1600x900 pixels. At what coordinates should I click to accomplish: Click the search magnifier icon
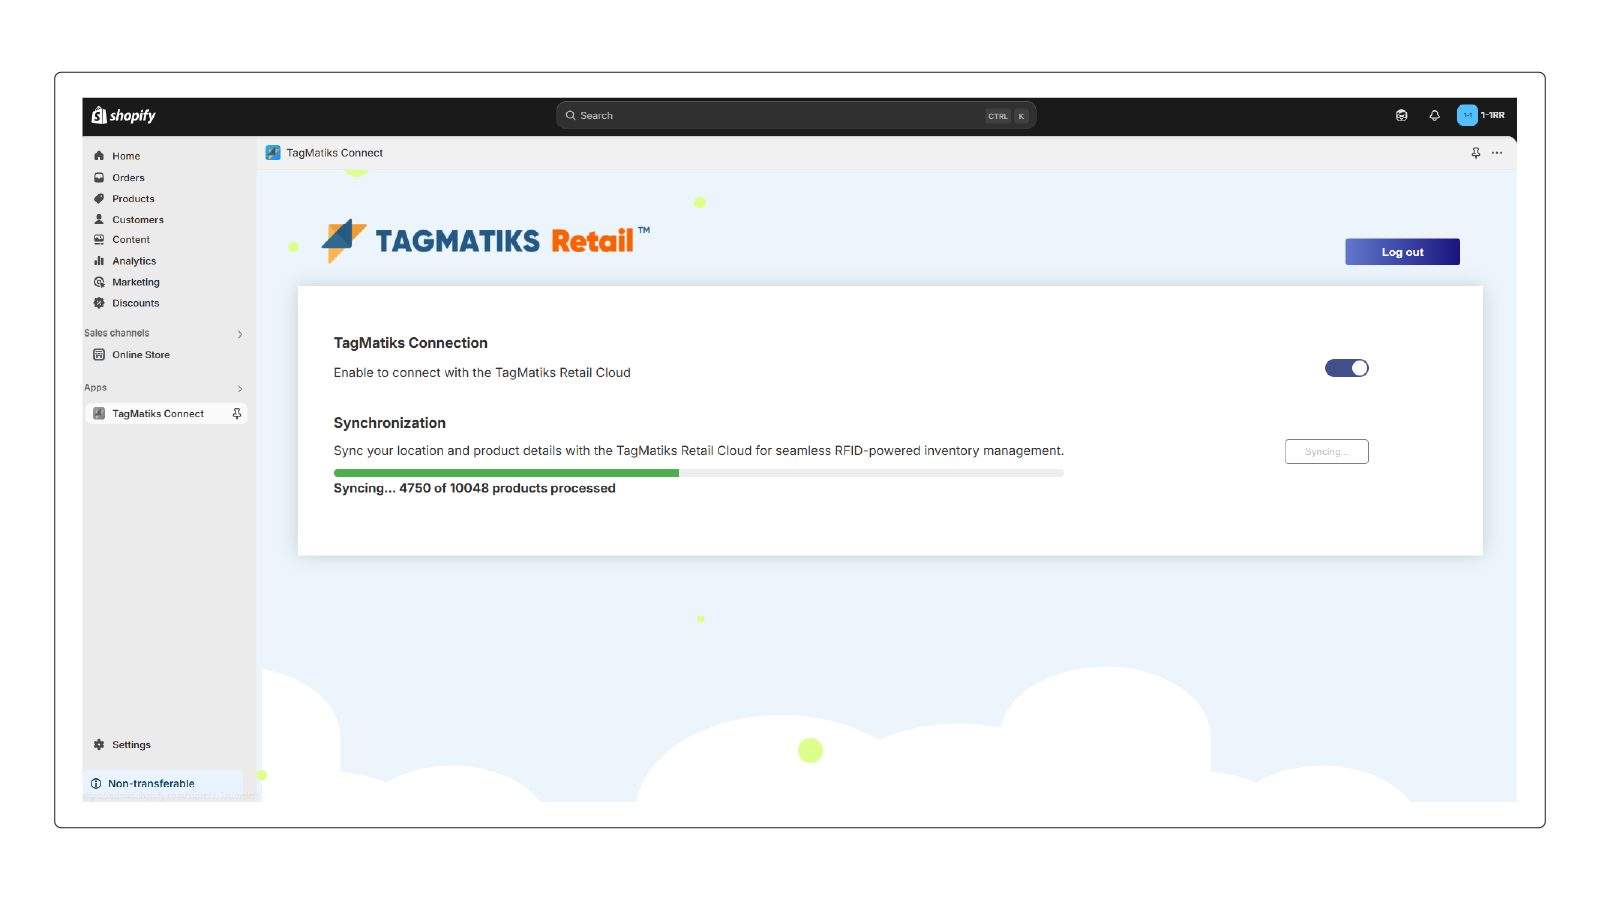(x=571, y=116)
